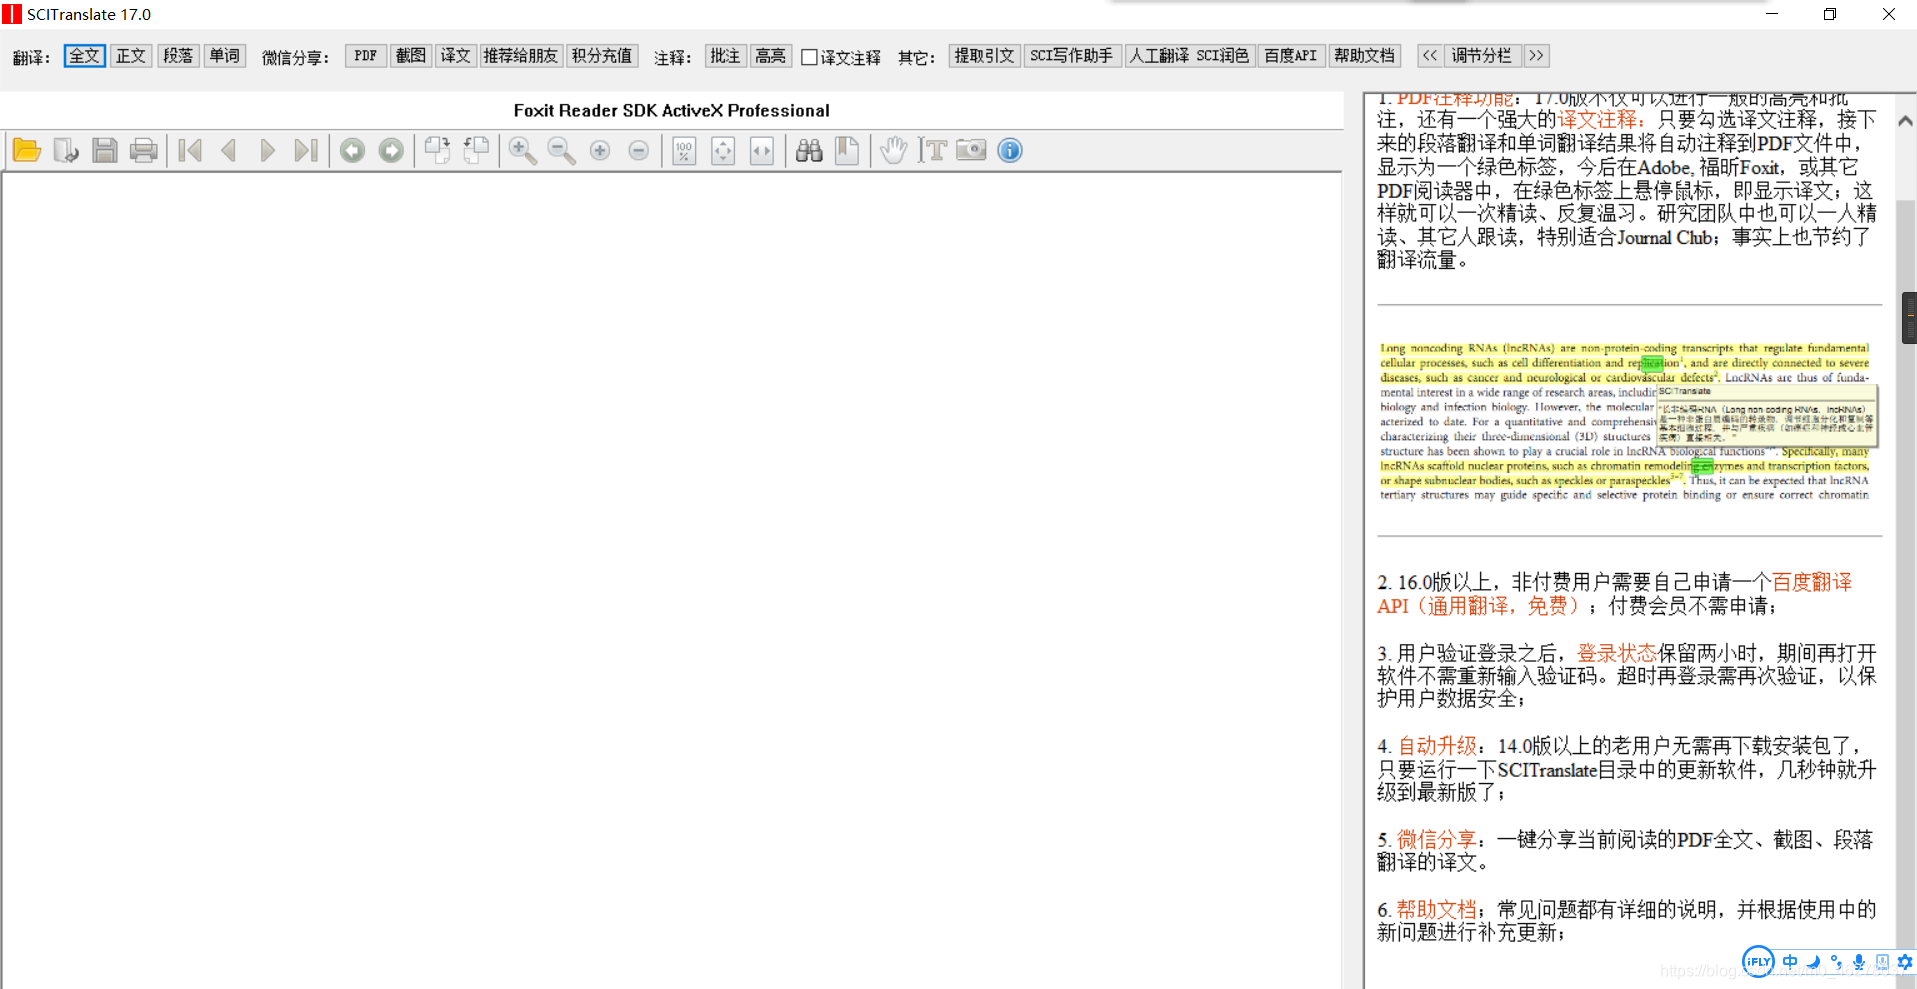The image size is (1917, 989).
Task: Click the iFLY input method logo
Action: [1758, 962]
